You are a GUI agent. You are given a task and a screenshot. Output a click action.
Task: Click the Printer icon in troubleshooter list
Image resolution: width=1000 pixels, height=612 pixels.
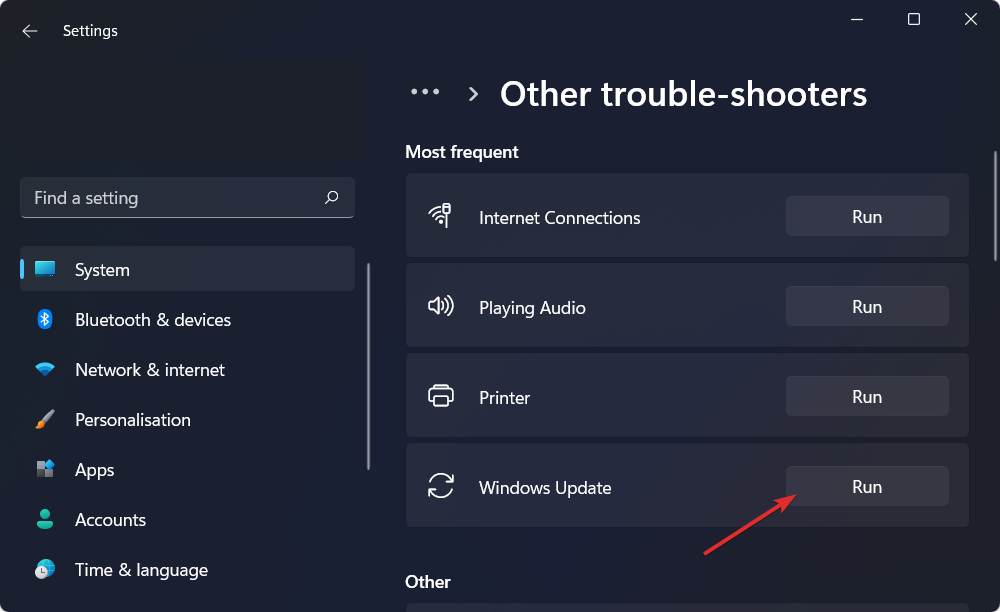440,396
